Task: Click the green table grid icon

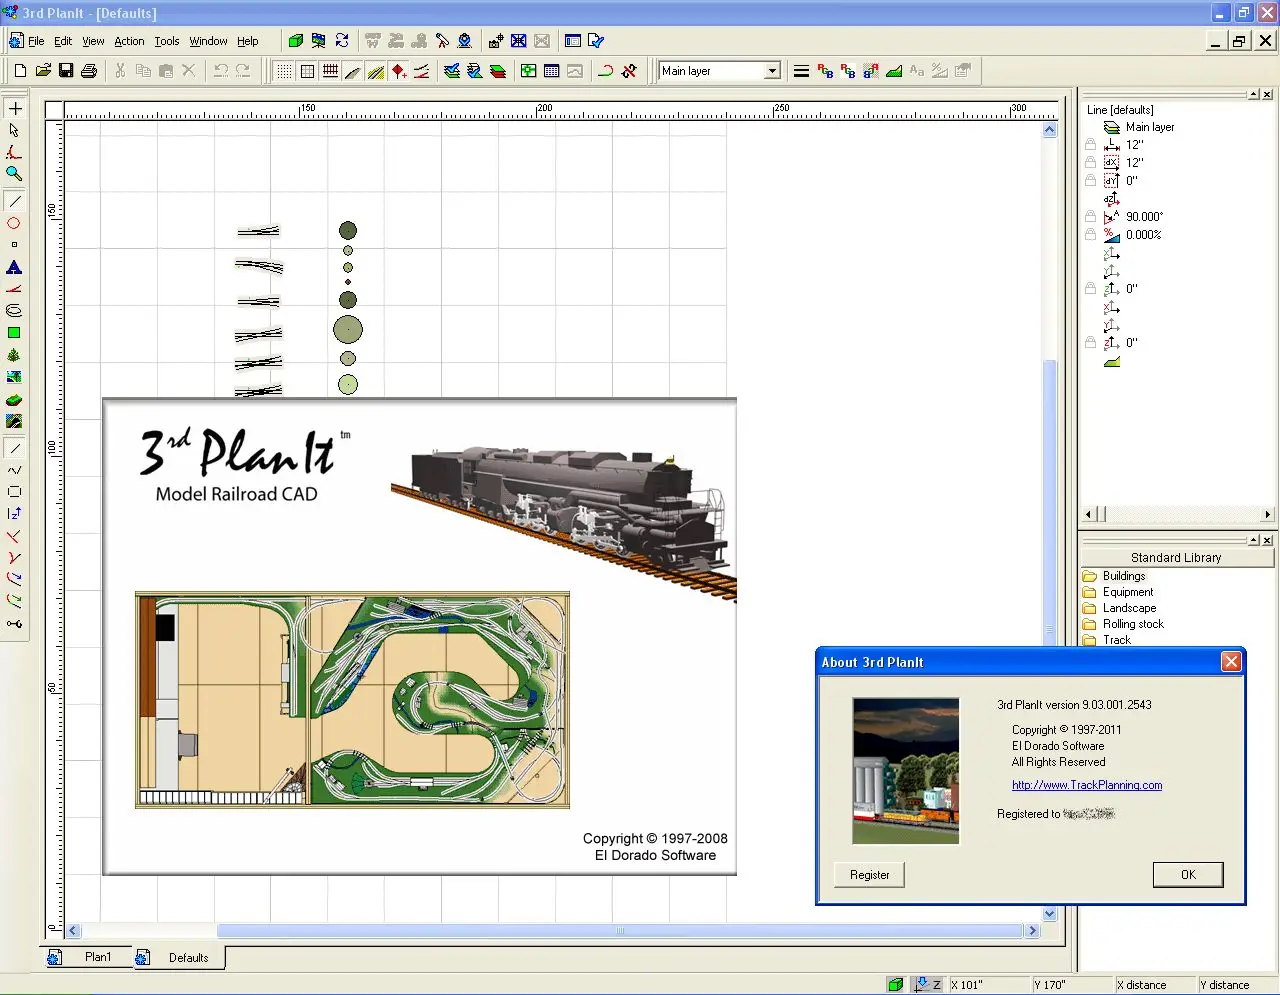Action: click(528, 71)
